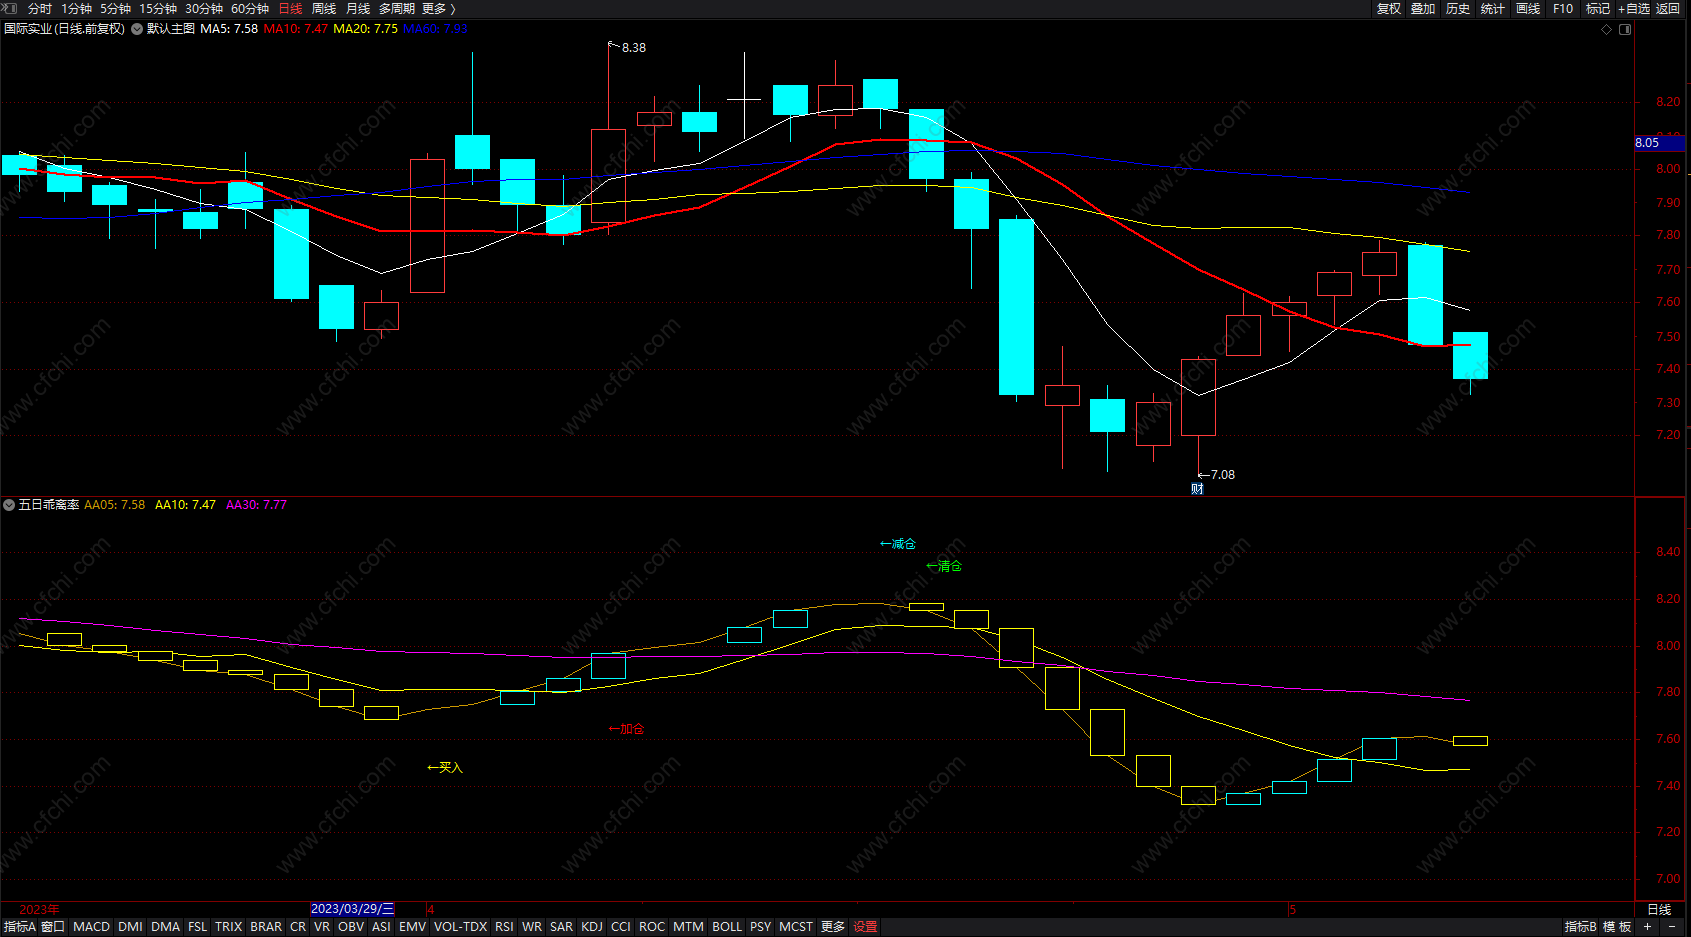Viewport: 1691px width, 937px height.
Task: Click 返回 to go back
Action: [1668, 8]
